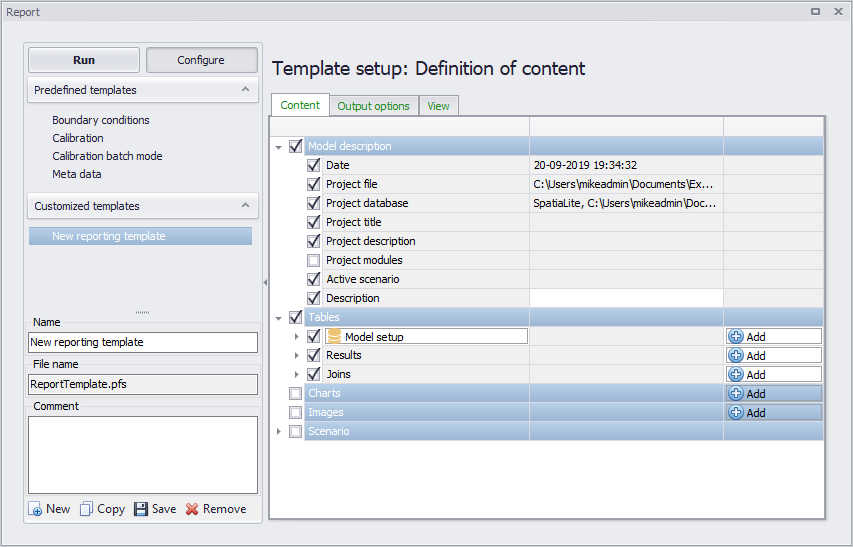Select the Calibration batch mode template
This screenshot has height=547, width=853.
click(107, 156)
